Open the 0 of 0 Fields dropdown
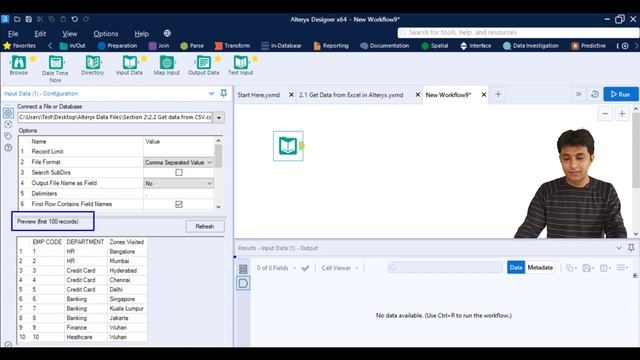Image resolution: width=640 pixels, height=360 pixels. [x=276, y=268]
